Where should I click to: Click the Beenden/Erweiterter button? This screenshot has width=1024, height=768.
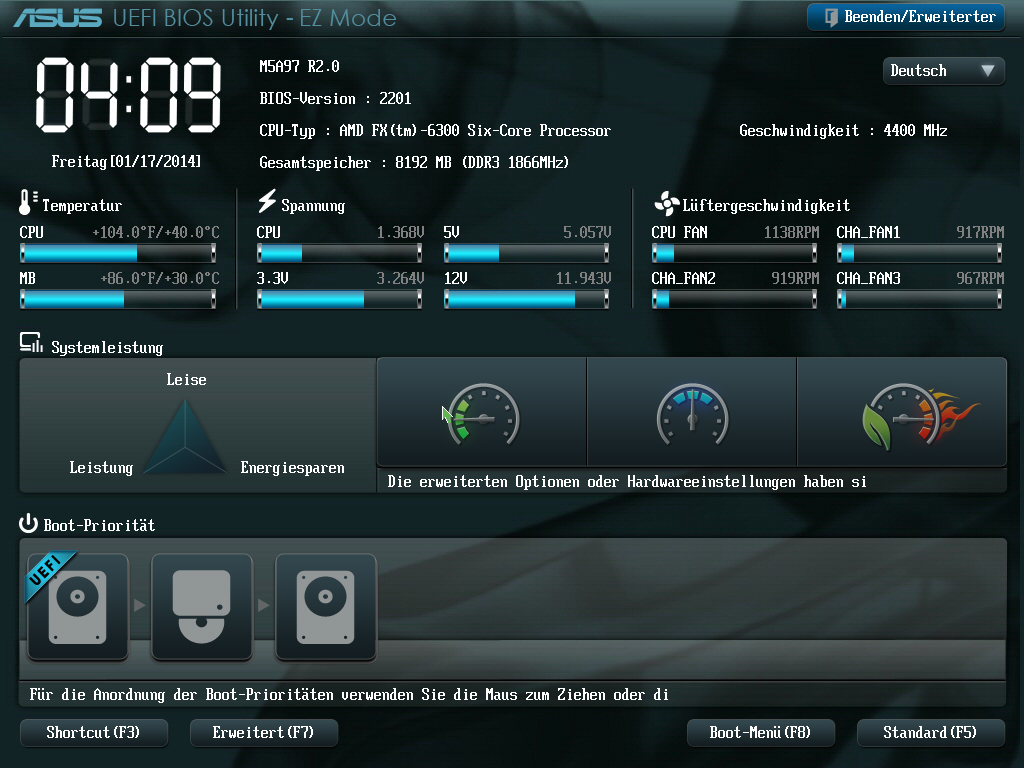click(x=906, y=17)
